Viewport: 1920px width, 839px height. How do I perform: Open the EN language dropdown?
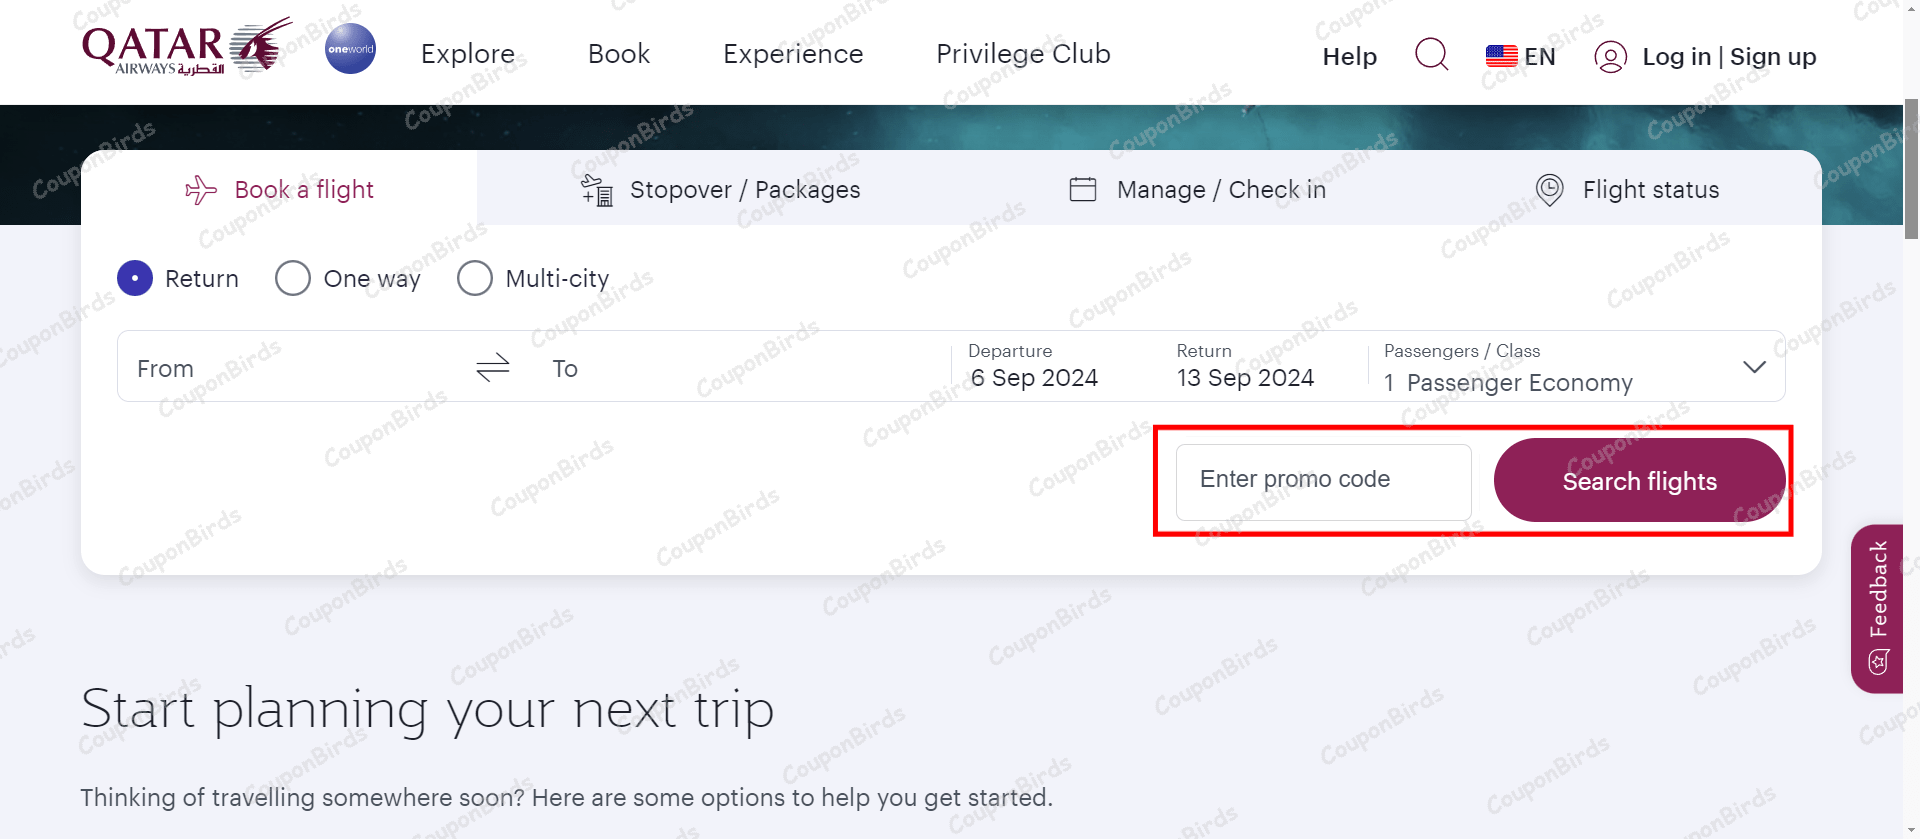pyautogui.click(x=1538, y=56)
